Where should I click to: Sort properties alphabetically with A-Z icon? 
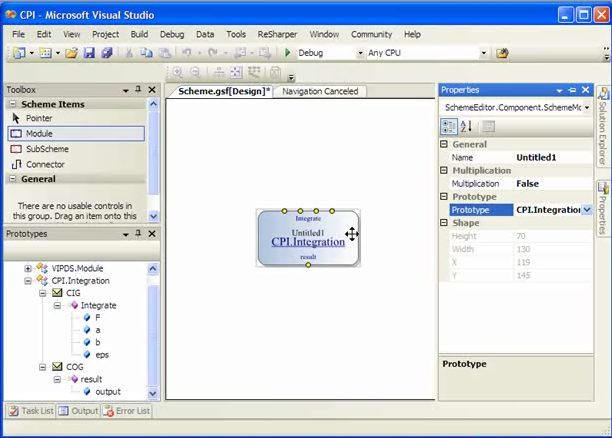click(467, 126)
